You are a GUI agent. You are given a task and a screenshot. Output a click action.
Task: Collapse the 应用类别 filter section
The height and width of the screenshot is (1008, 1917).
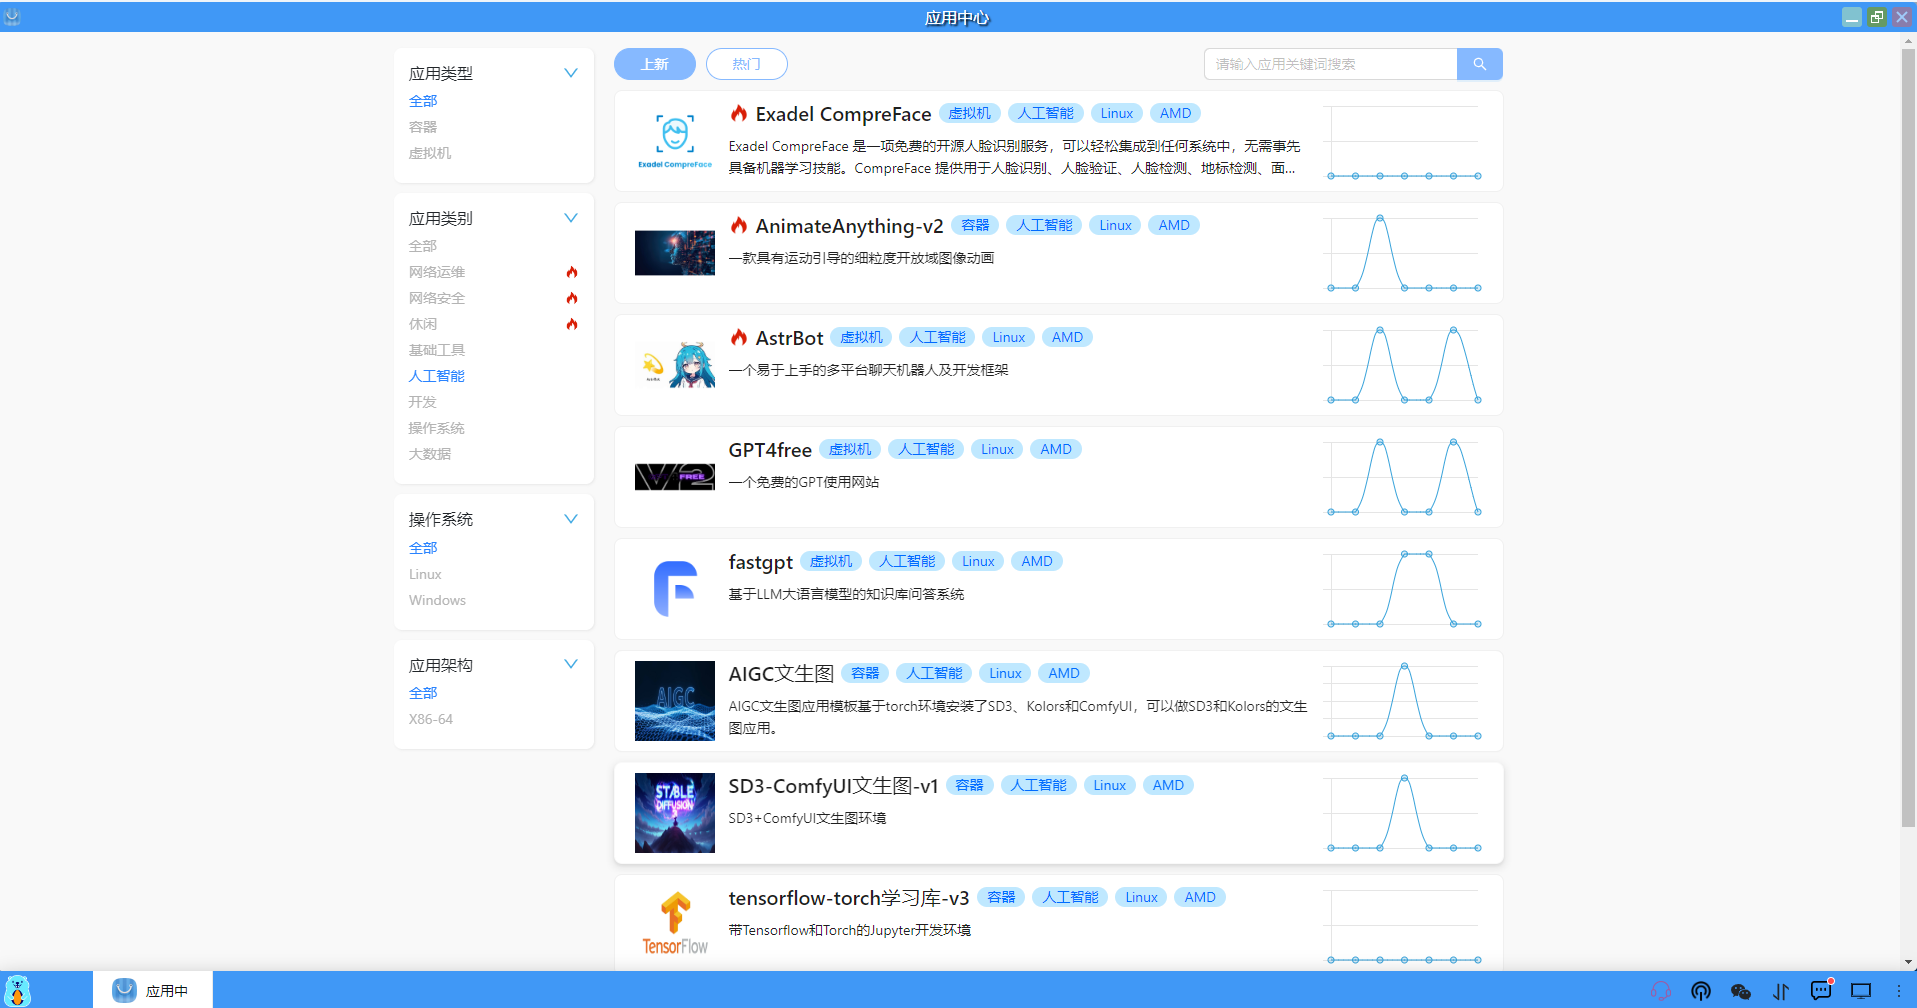(x=571, y=218)
